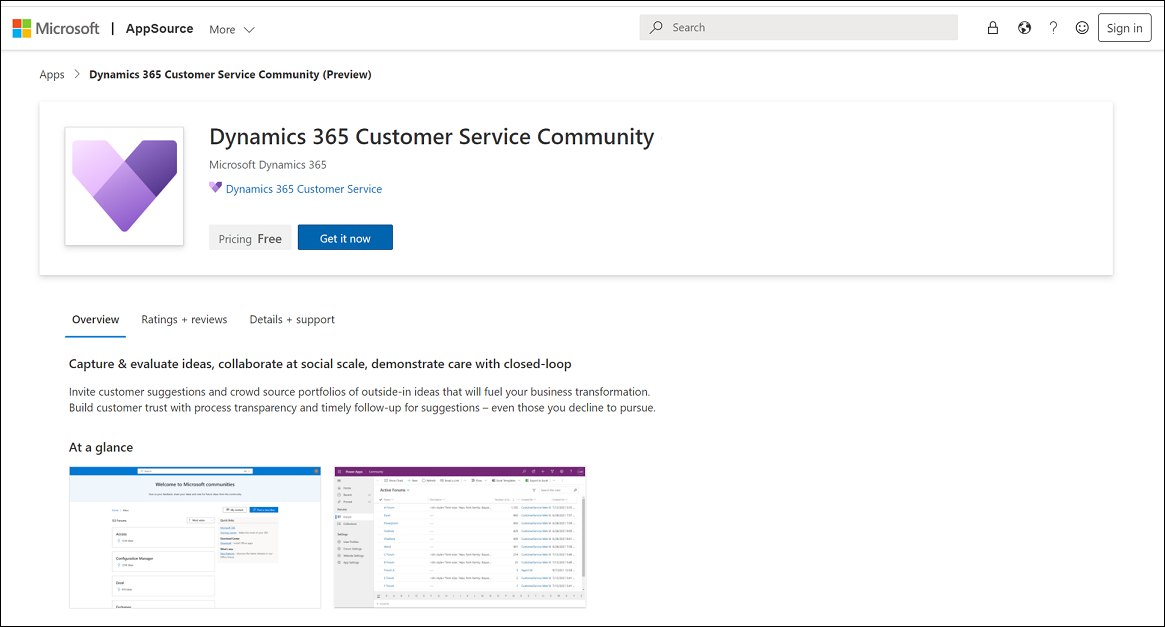Click the search magnifier icon
This screenshot has width=1165, height=627.
(x=656, y=27)
